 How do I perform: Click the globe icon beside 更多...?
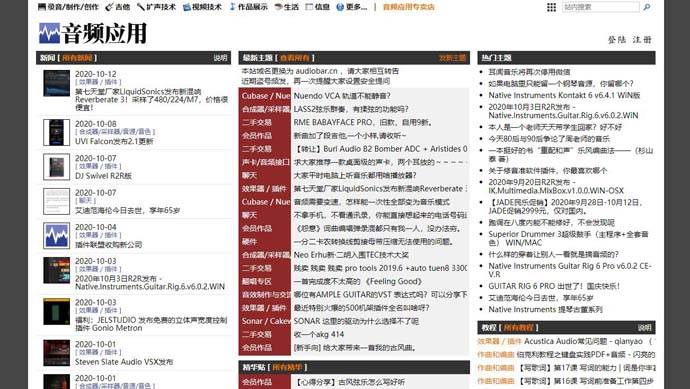point(340,7)
